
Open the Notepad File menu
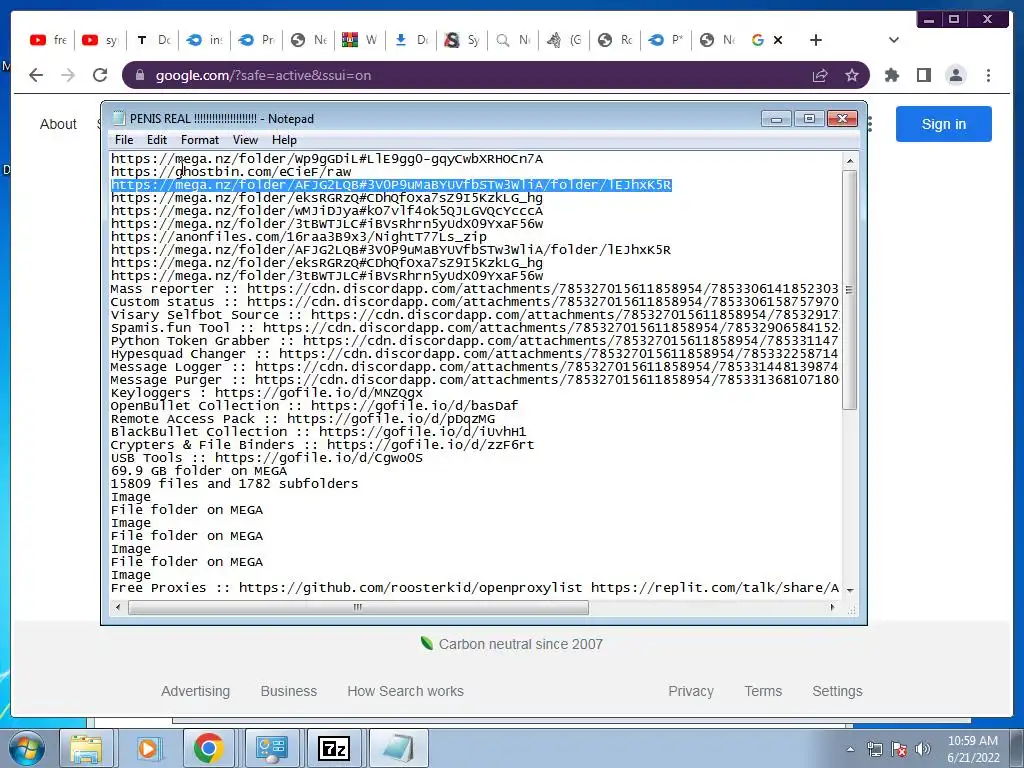[x=124, y=140]
